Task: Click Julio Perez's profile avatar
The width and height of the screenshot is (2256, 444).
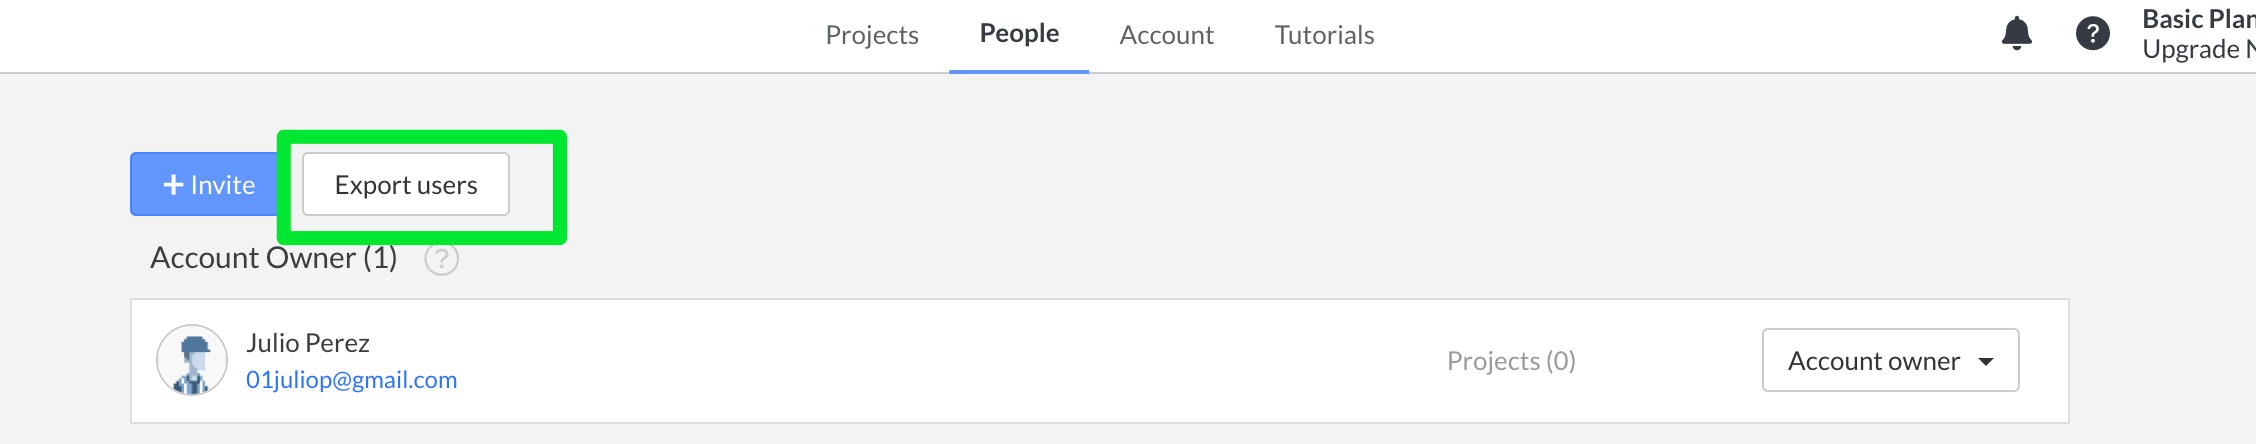Action: coord(192,360)
